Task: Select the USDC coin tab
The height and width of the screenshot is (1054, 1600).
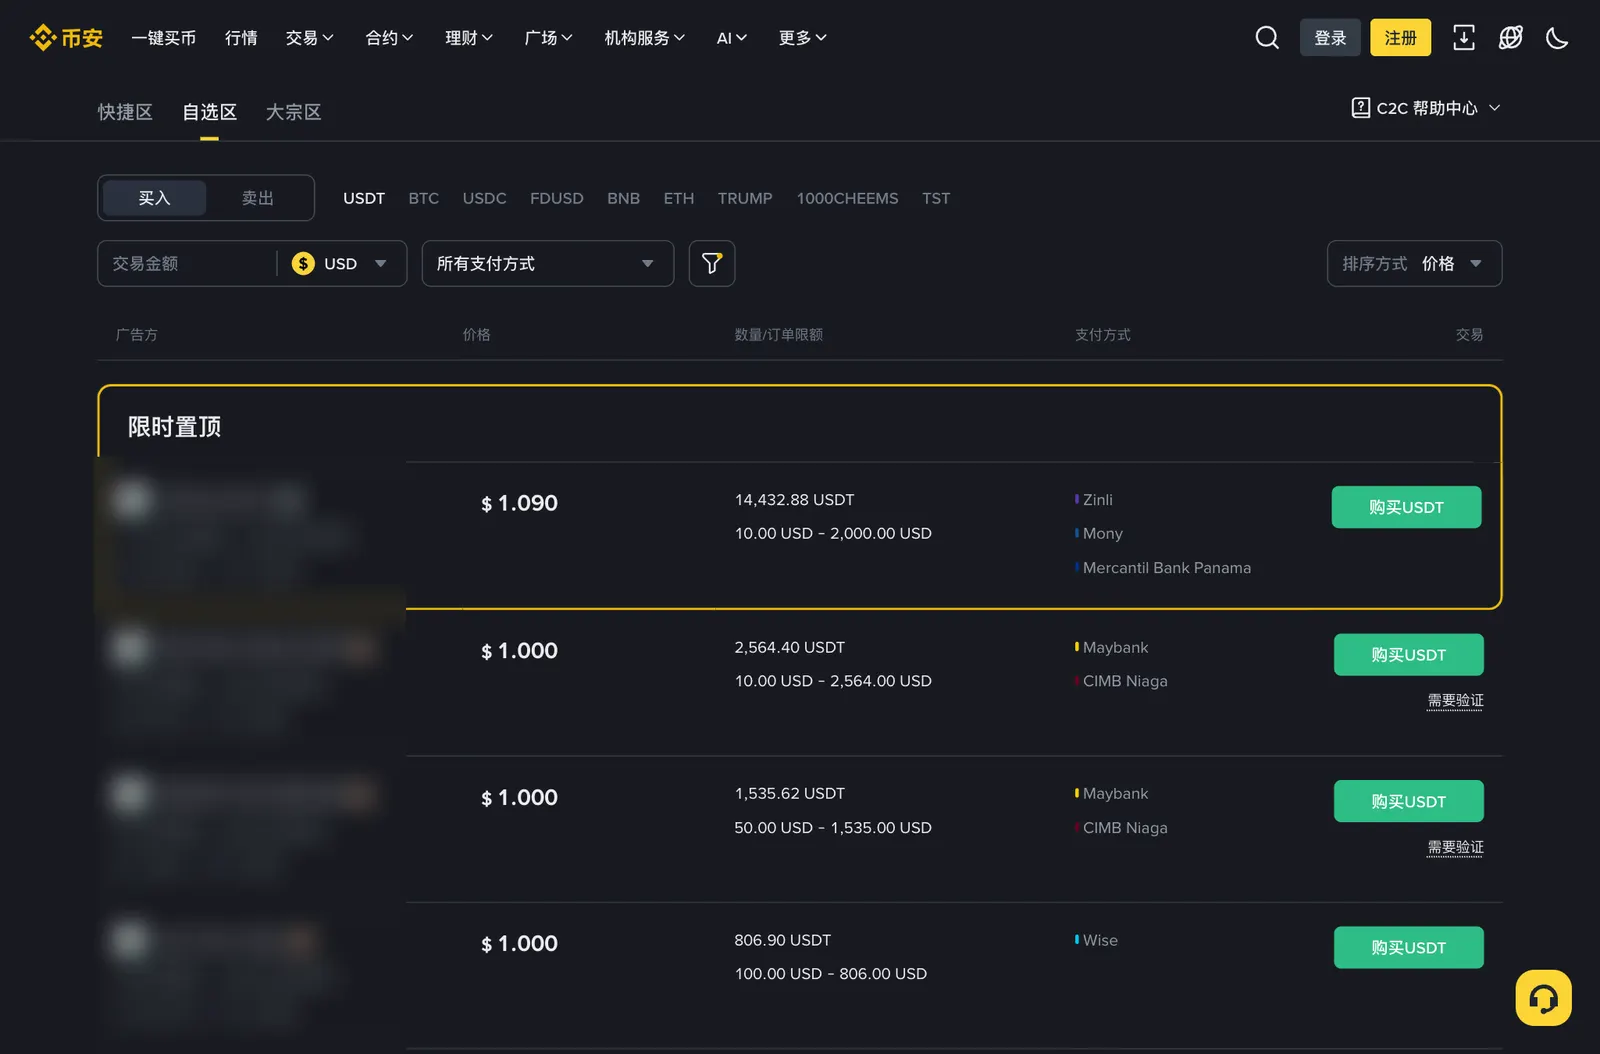Action: (484, 198)
